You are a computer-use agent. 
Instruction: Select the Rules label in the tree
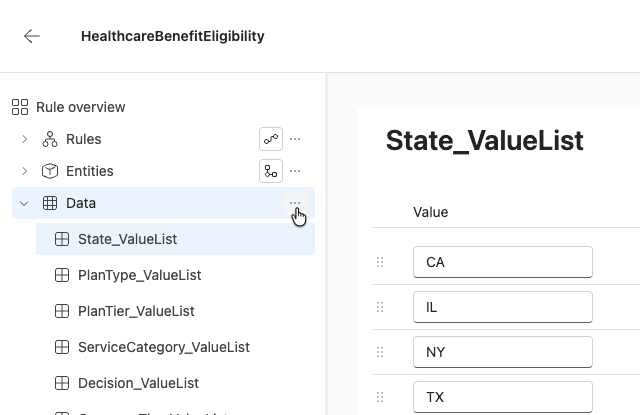point(84,139)
